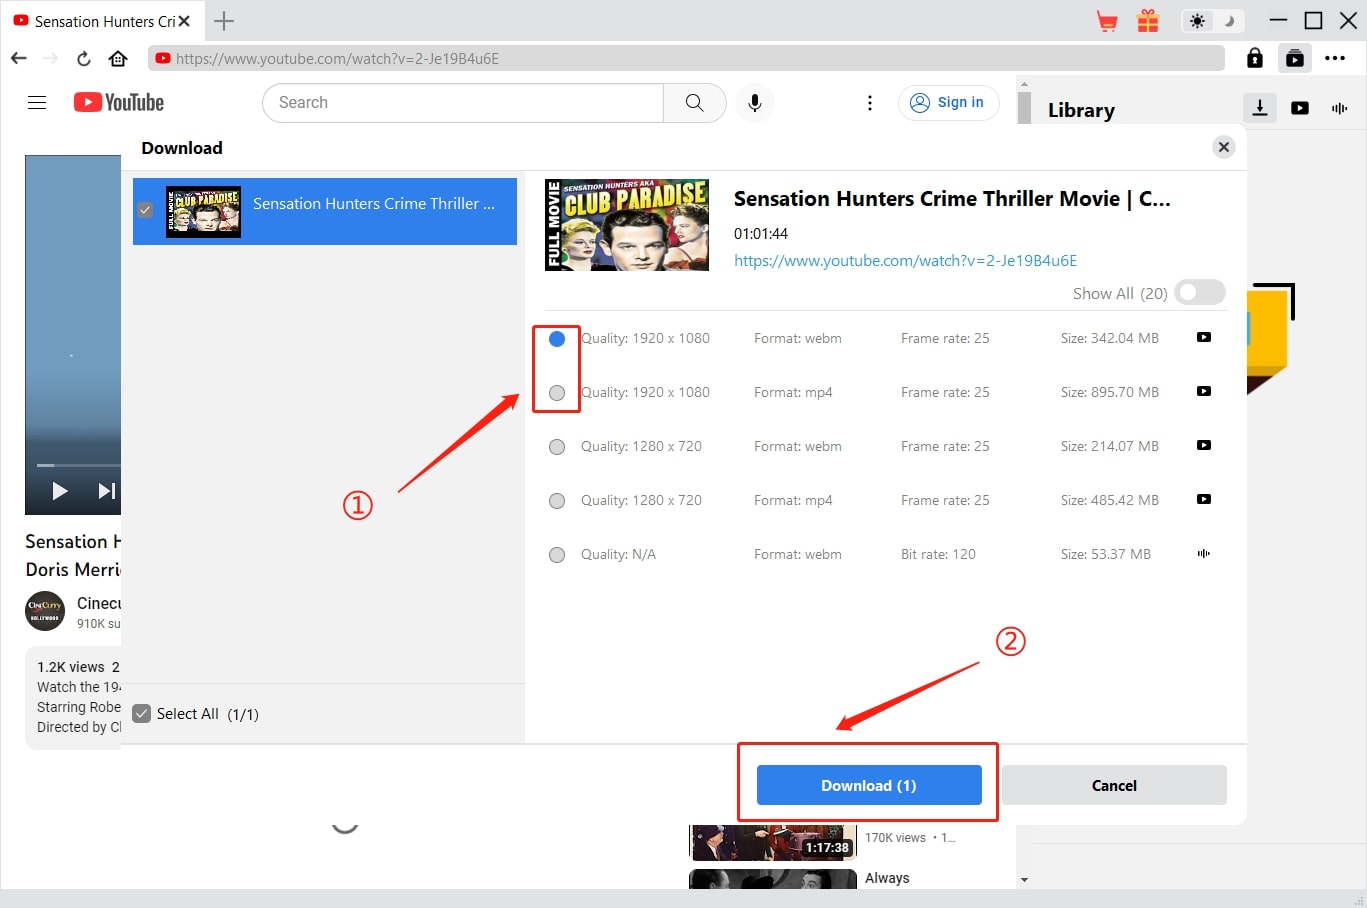
Task: Click the Club Paradise thumbnail in download list
Action: [x=203, y=211]
